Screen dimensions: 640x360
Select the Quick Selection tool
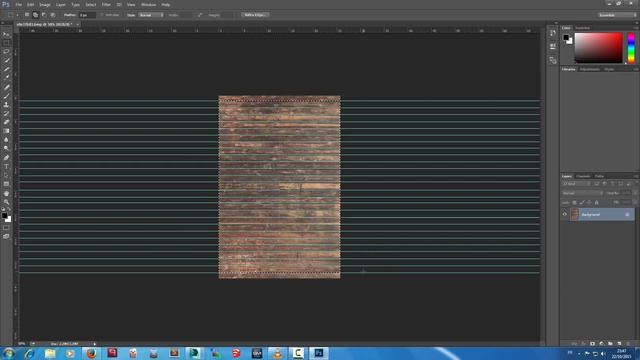coord(6,60)
